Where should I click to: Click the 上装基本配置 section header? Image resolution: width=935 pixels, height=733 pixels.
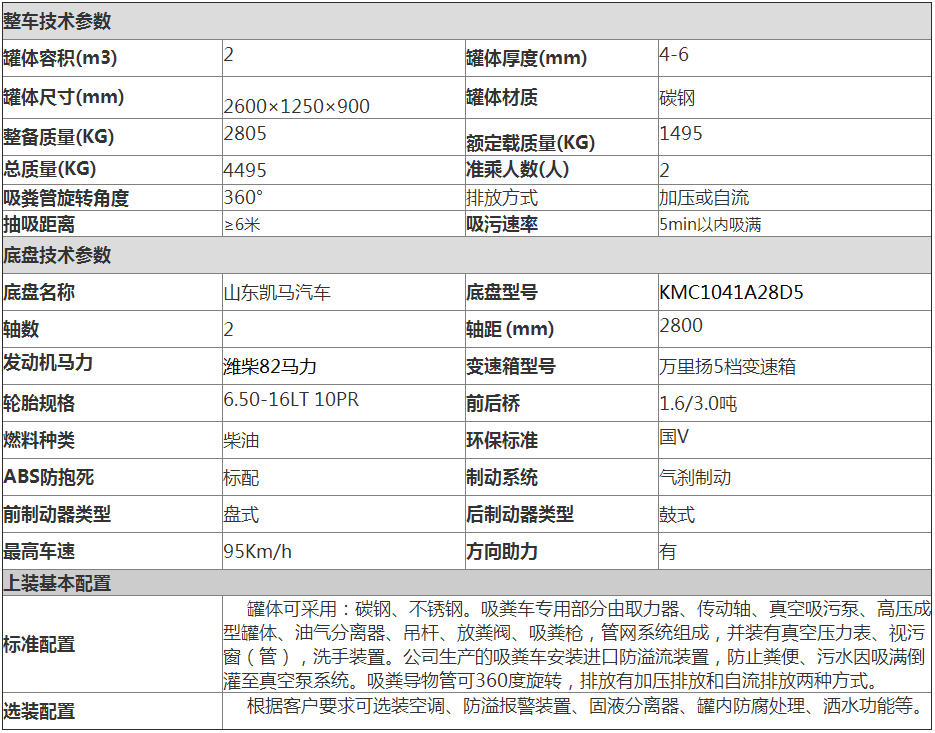pyautogui.click(x=58, y=583)
